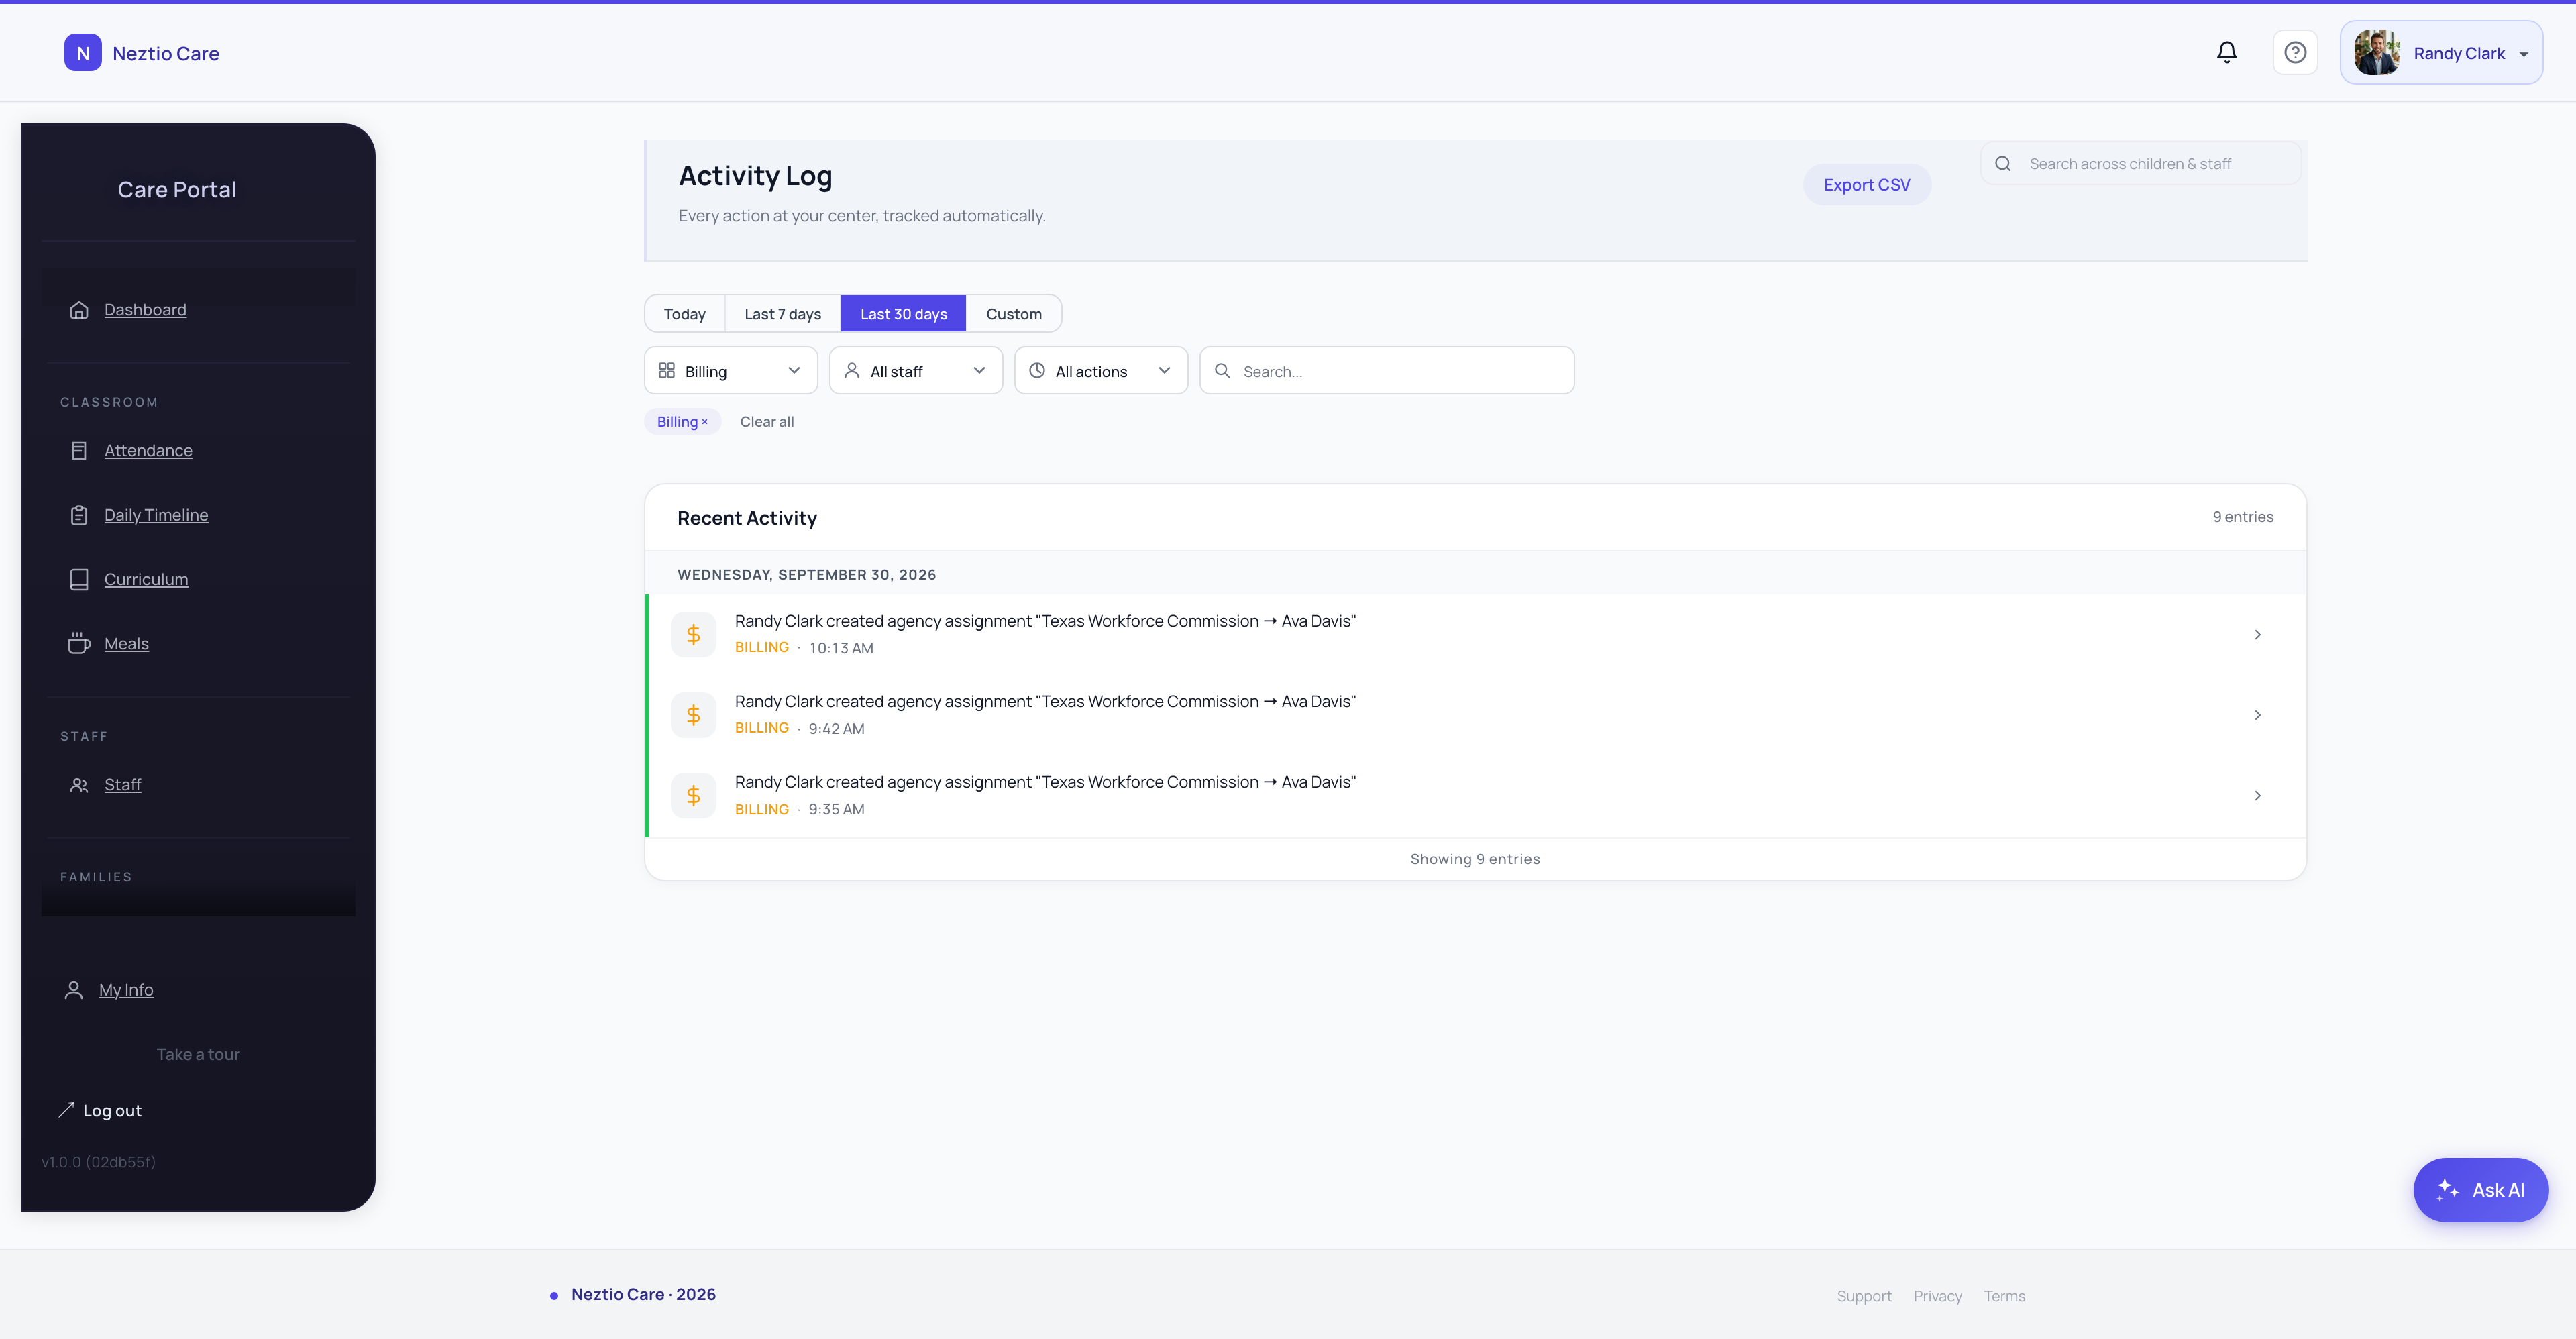Open the Dashboard link
This screenshot has height=1339, width=2576.
tap(146, 310)
